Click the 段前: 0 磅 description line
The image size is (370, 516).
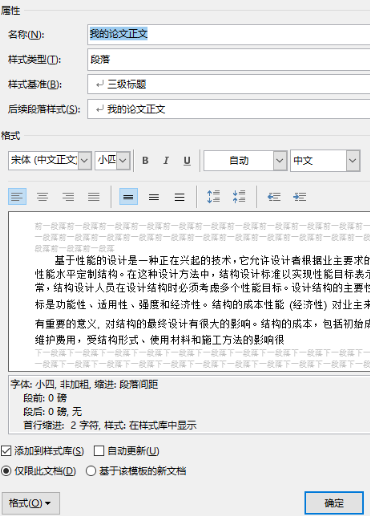[x=45, y=398]
